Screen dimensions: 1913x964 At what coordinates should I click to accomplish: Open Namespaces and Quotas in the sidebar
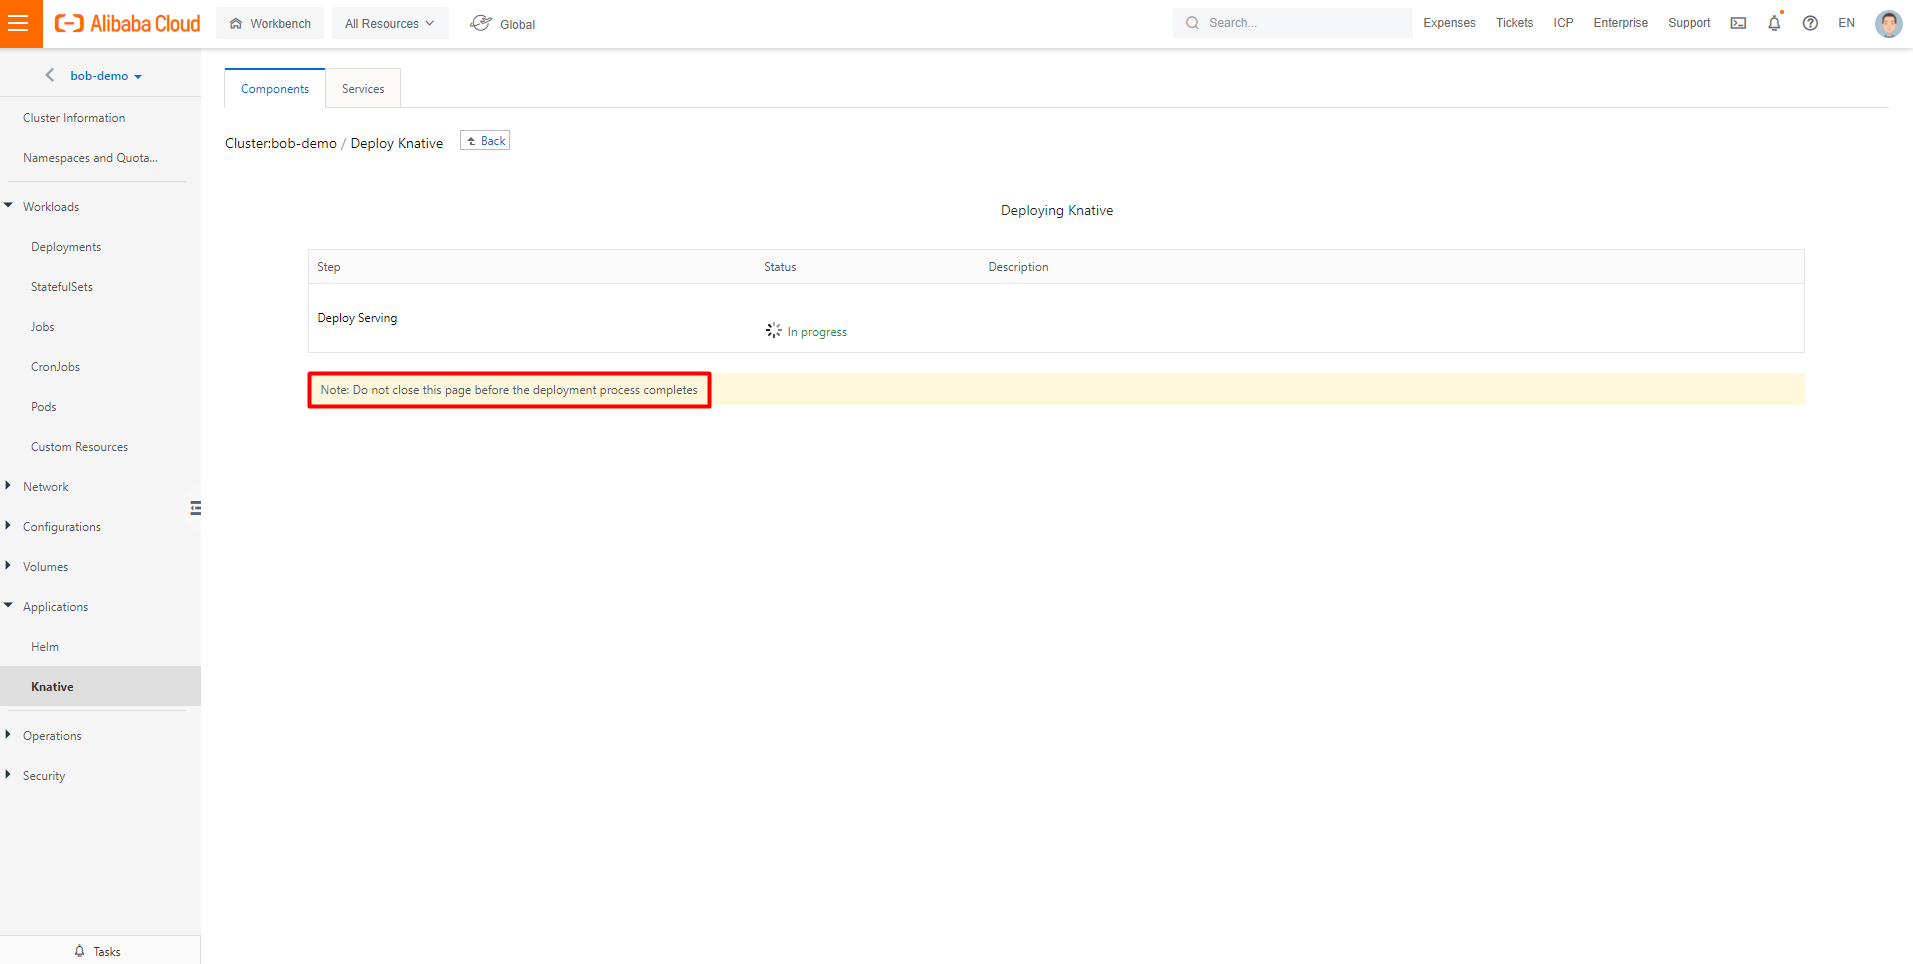(x=90, y=158)
